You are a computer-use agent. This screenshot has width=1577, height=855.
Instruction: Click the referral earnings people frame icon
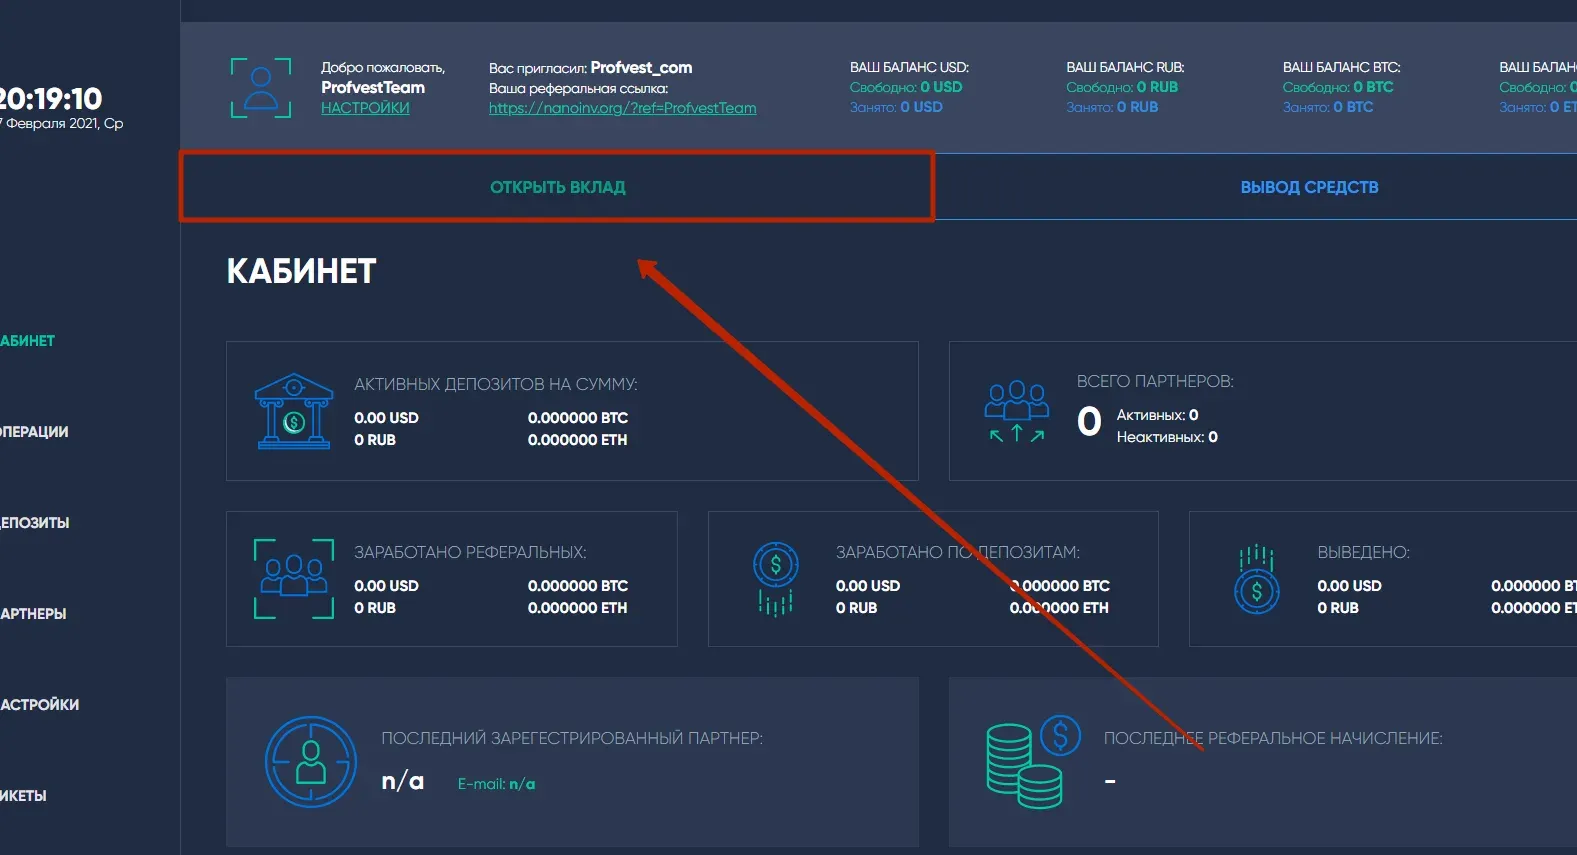click(x=294, y=579)
